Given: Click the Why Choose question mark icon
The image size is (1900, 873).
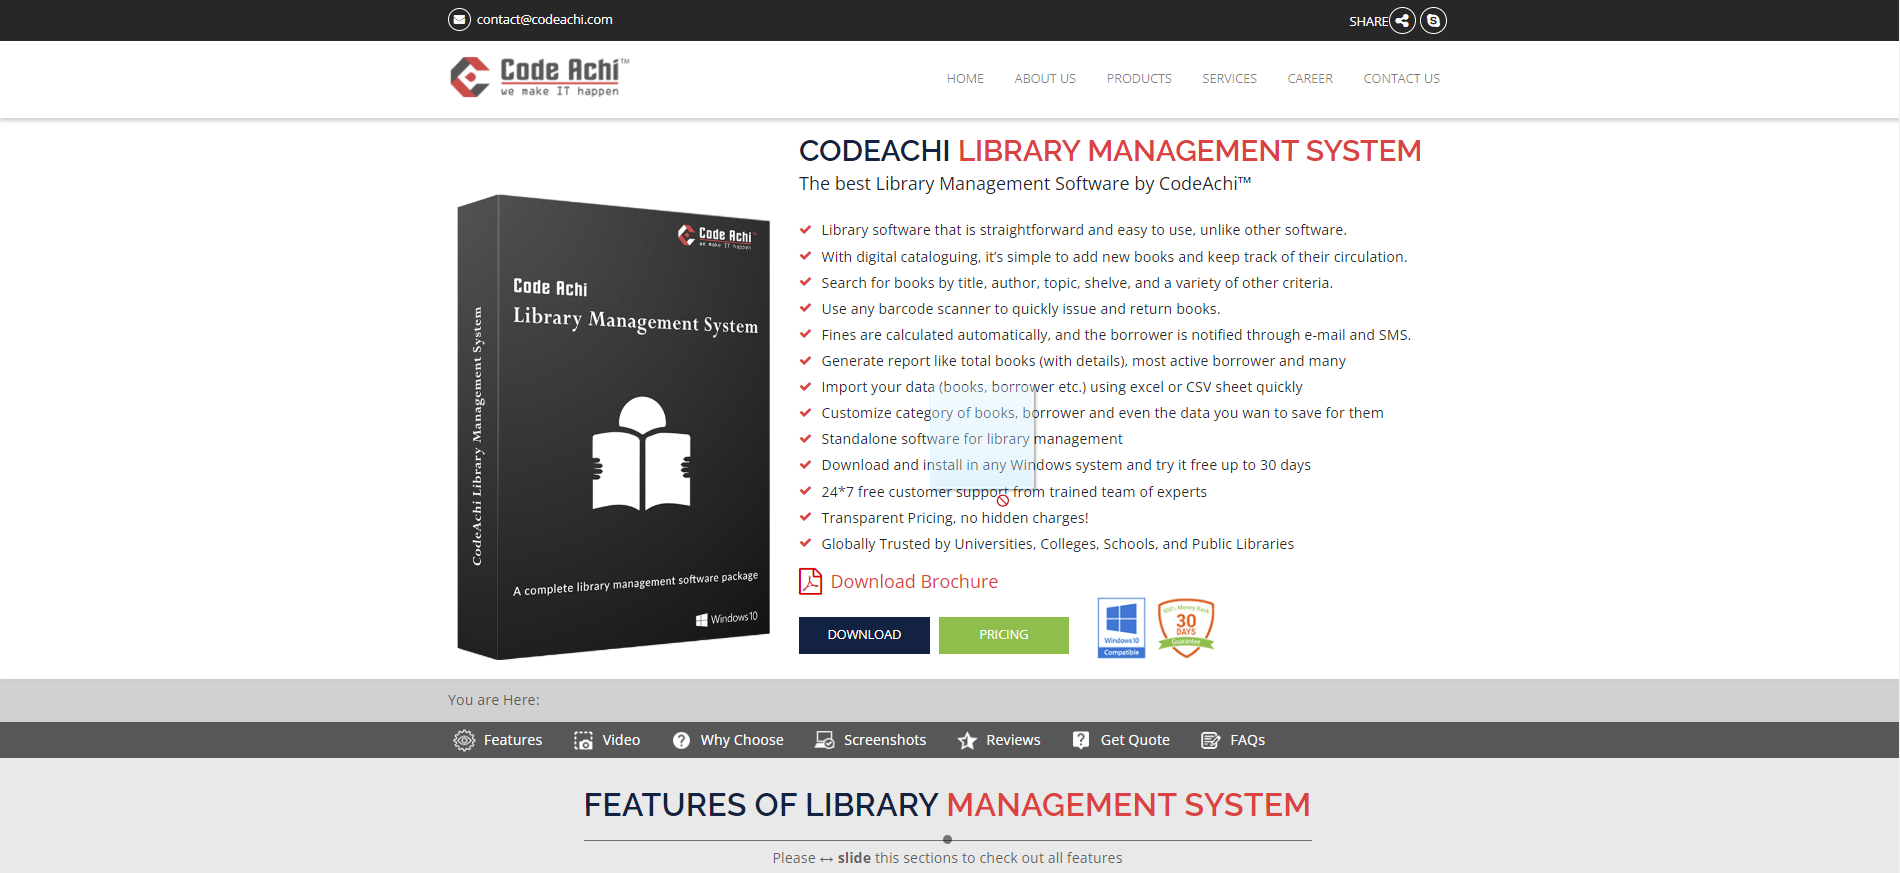Looking at the screenshot, I should point(681,740).
